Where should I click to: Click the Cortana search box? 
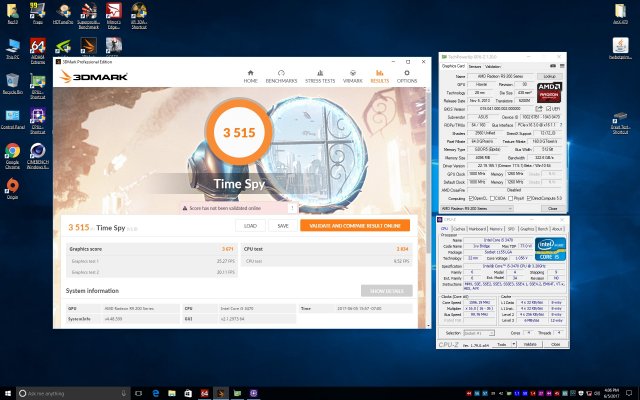(x=73, y=393)
